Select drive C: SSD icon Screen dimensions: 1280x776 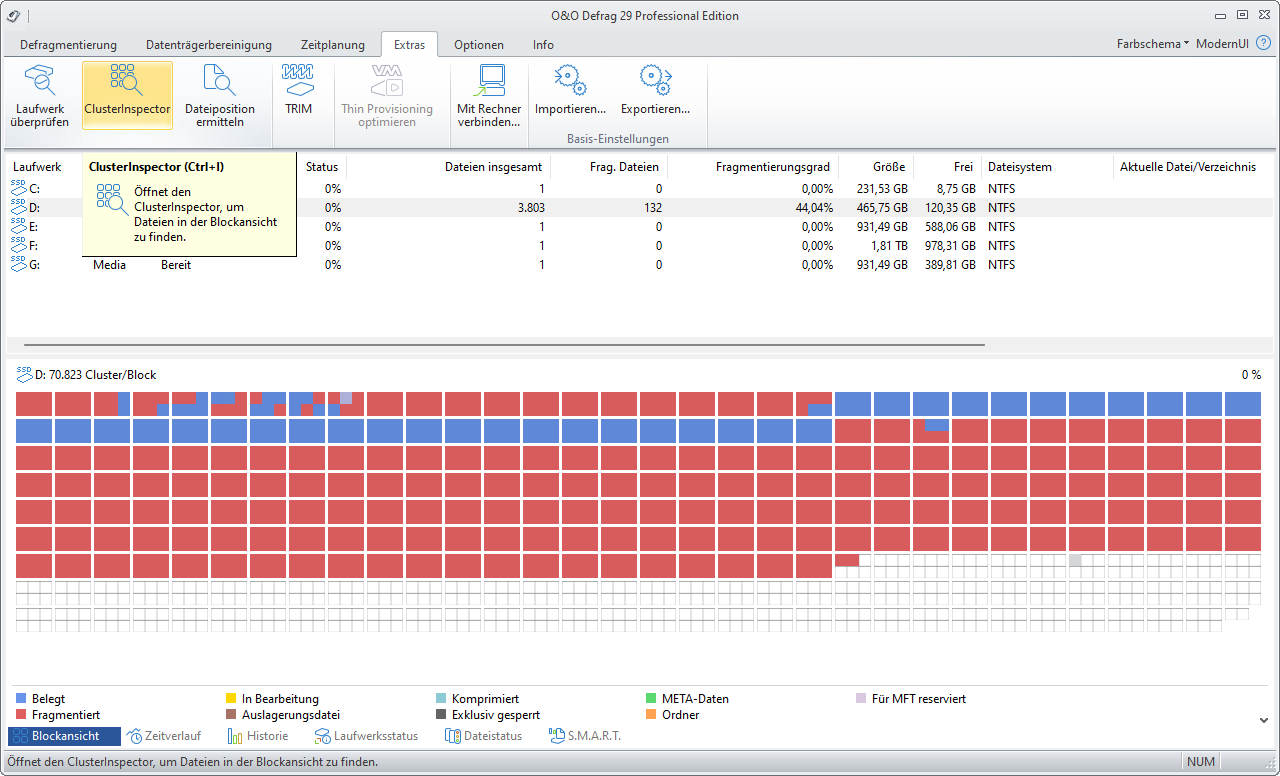[19, 188]
